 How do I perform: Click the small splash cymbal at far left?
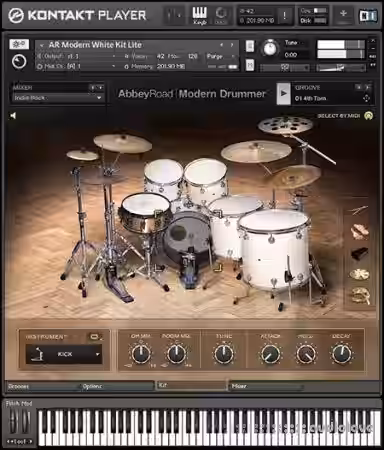82,155
